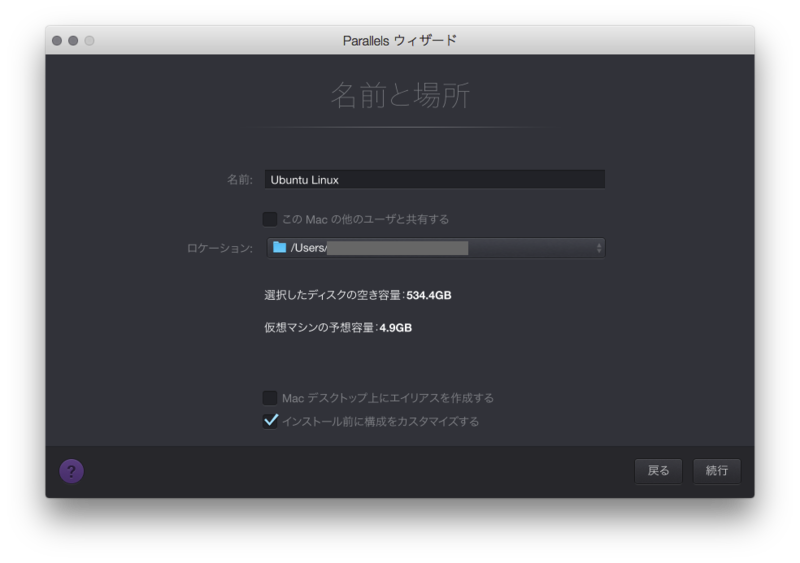Toggle この Mac の他のユーザと共有する checkbox
Viewport: 800px width, 563px height.
pyautogui.click(x=270, y=219)
